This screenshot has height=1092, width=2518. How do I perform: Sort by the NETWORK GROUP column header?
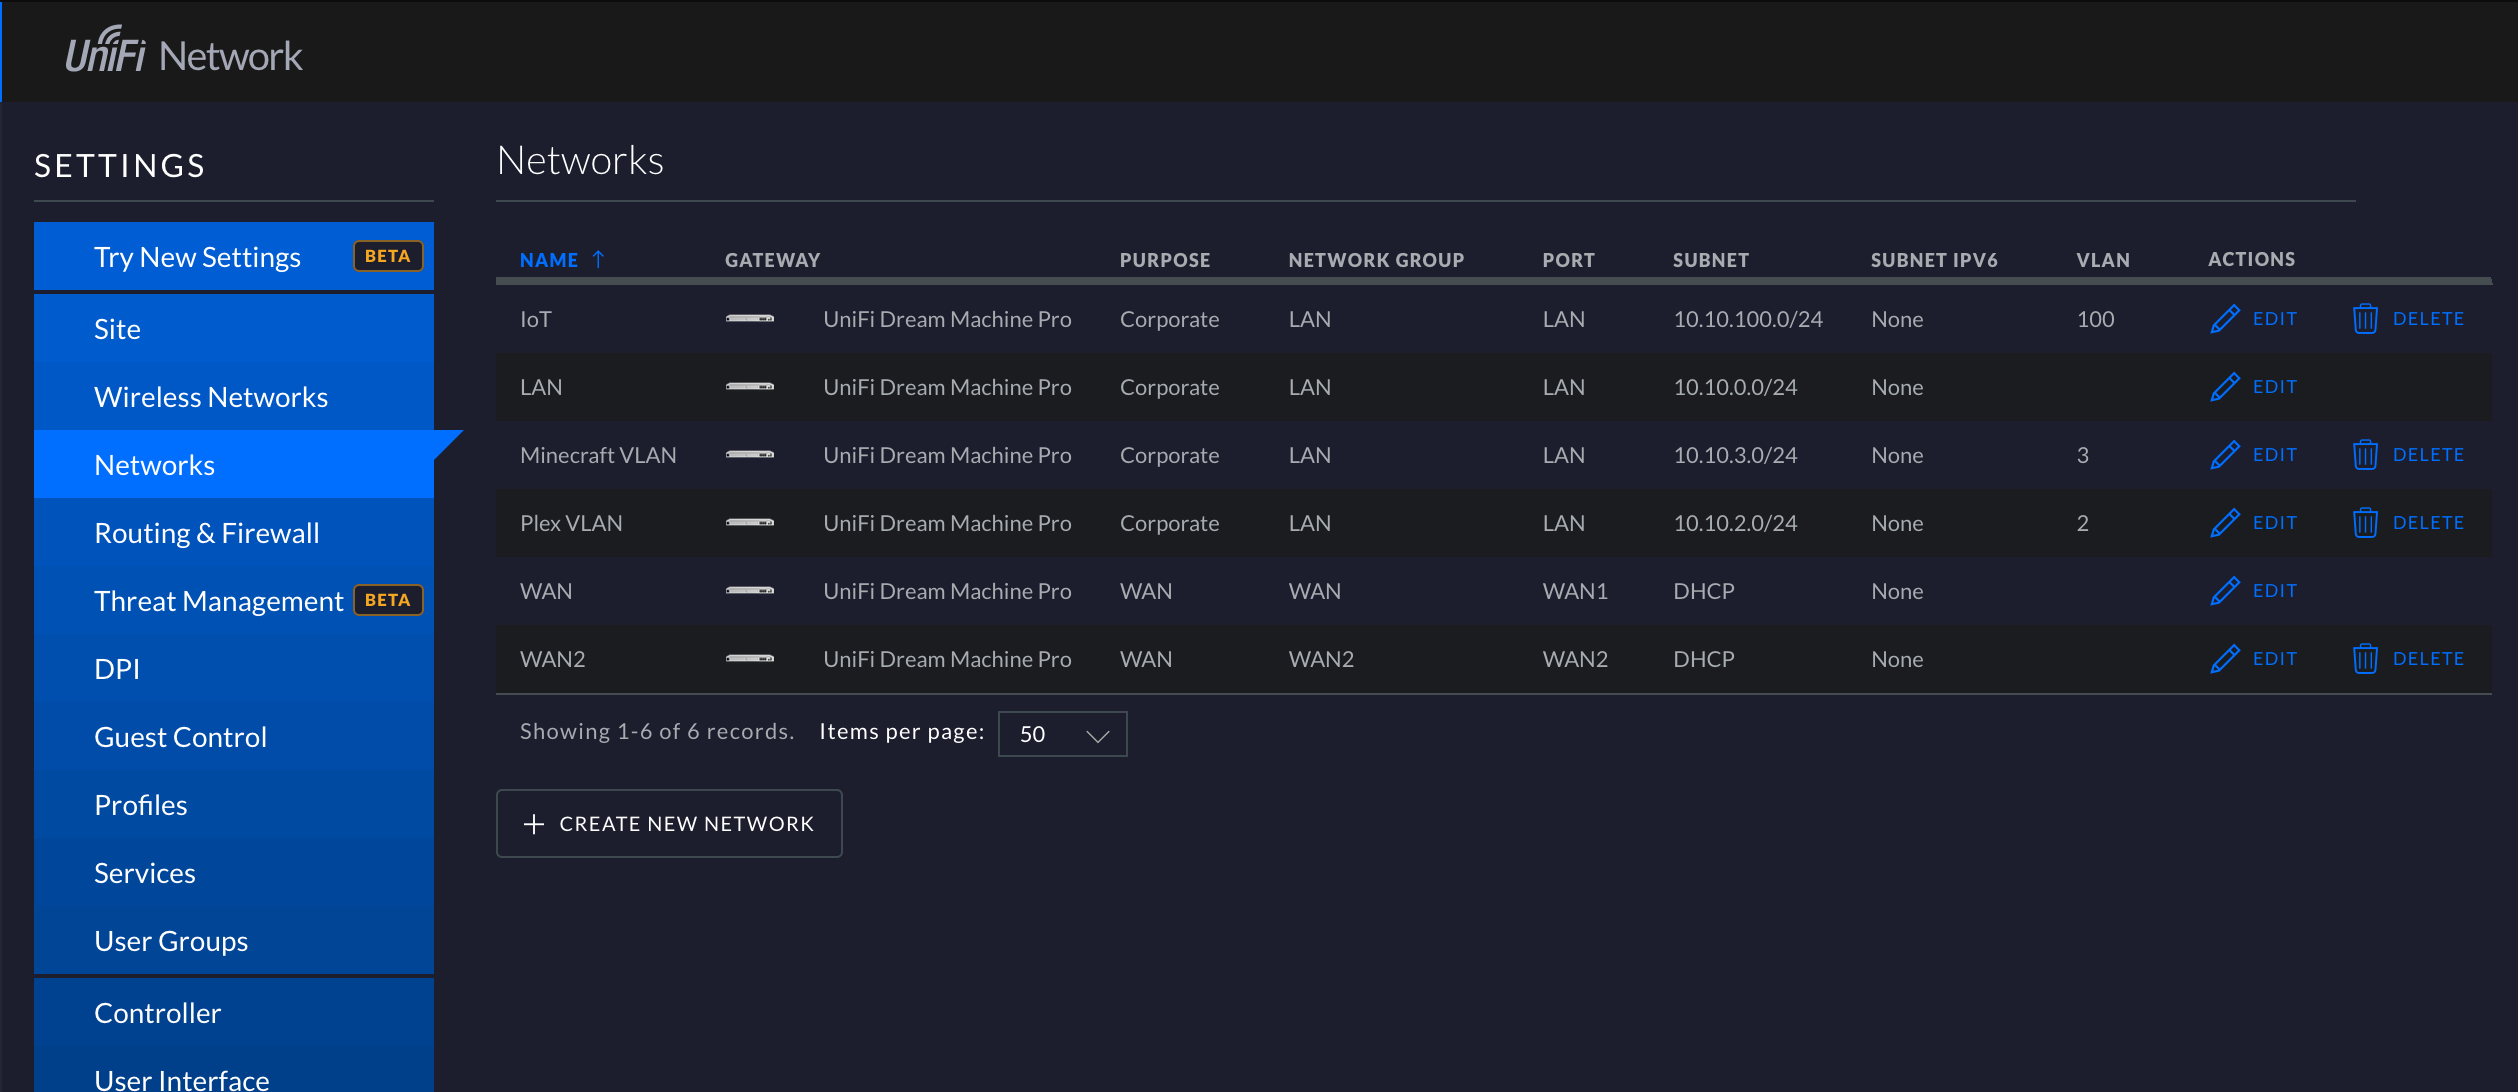tap(1376, 260)
